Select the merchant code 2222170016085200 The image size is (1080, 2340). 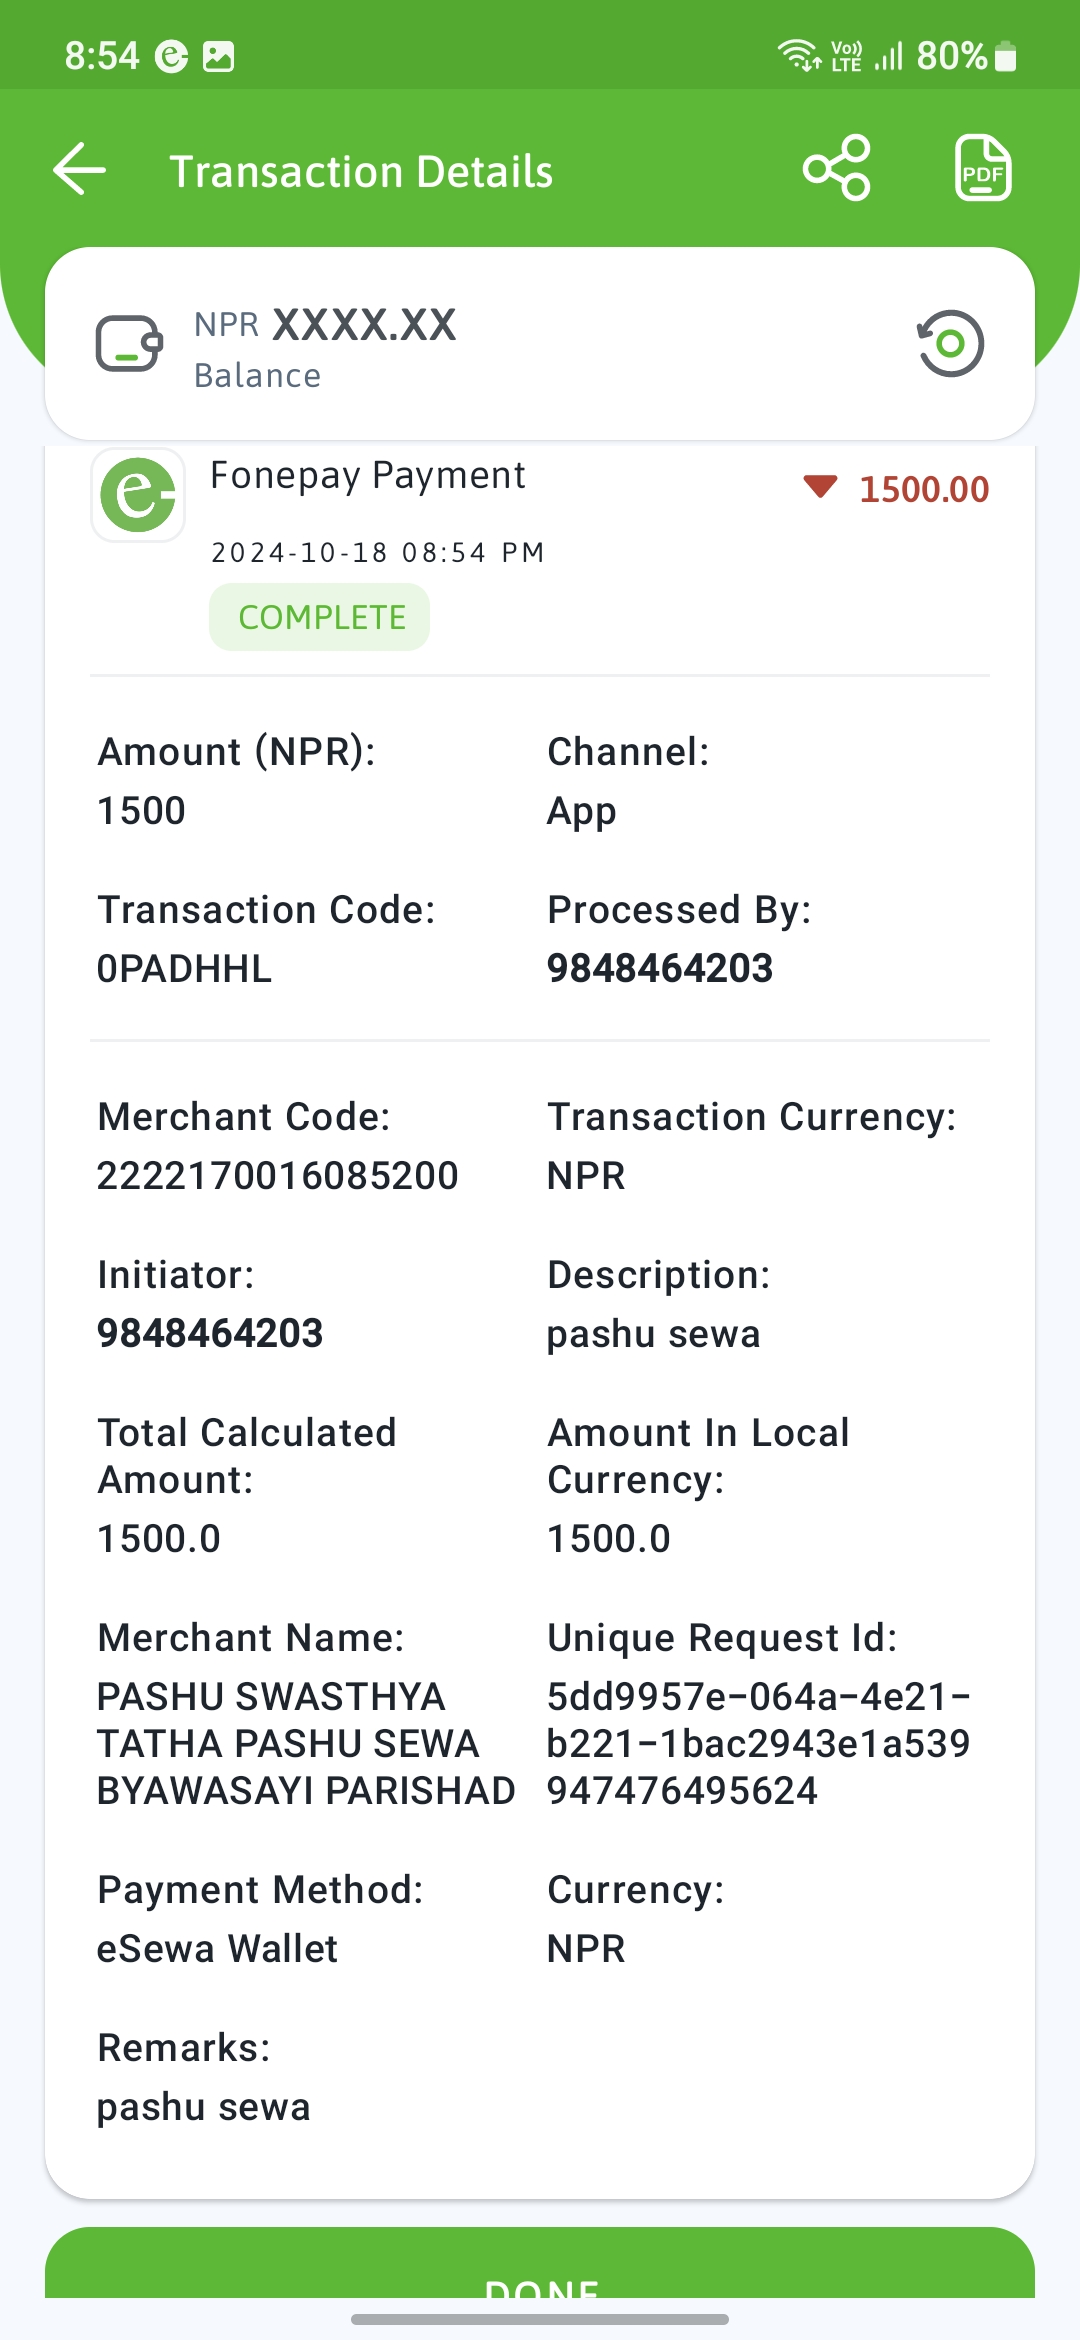click(278, 1176)
